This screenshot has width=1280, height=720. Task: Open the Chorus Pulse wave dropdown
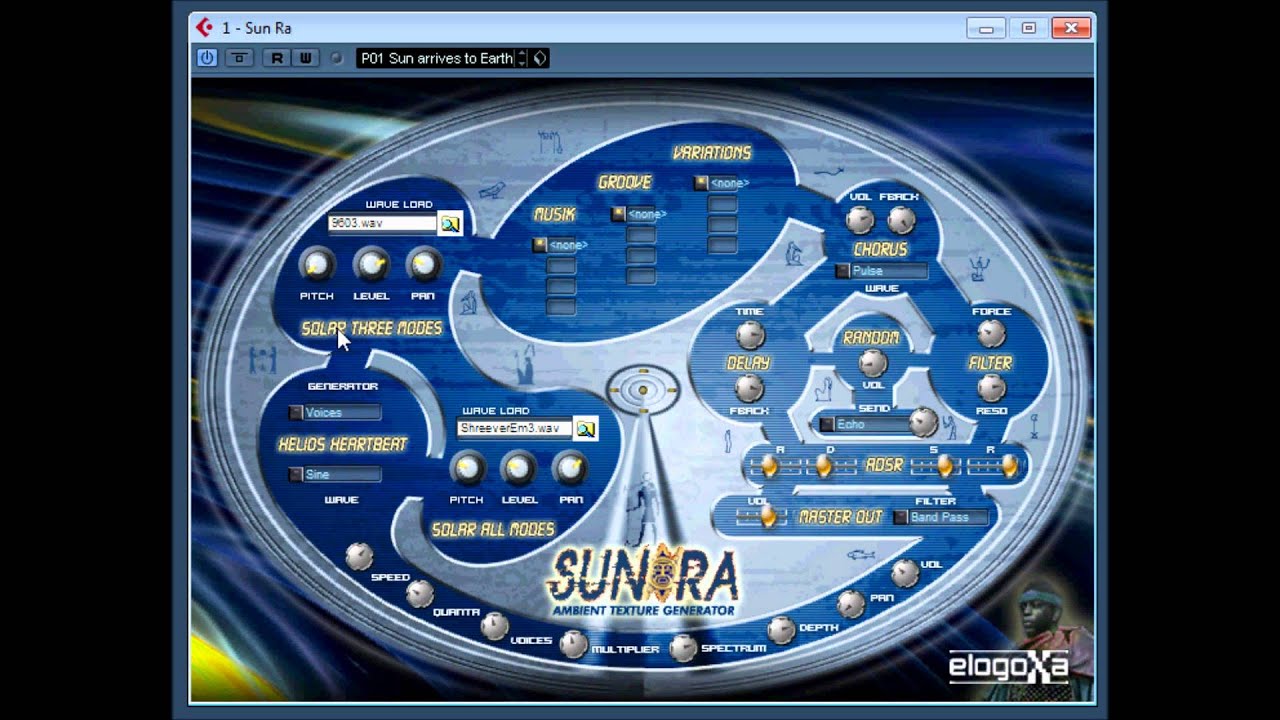click(x=882, y=271)
